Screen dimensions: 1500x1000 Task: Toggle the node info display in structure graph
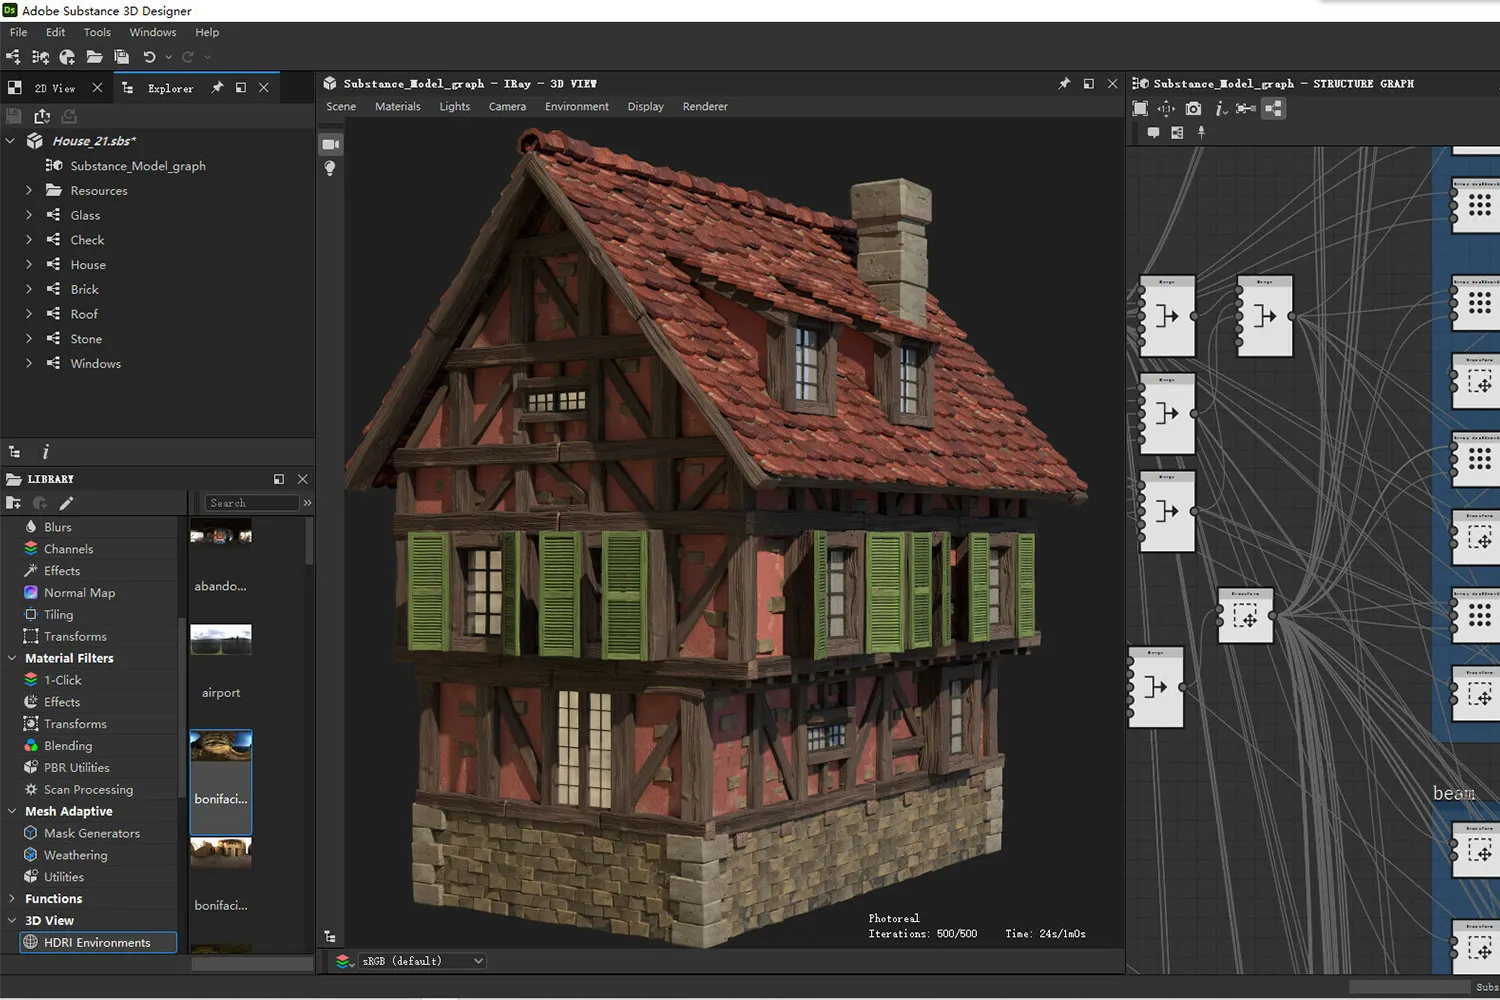pyautogui.click(x=1218, y=108)
